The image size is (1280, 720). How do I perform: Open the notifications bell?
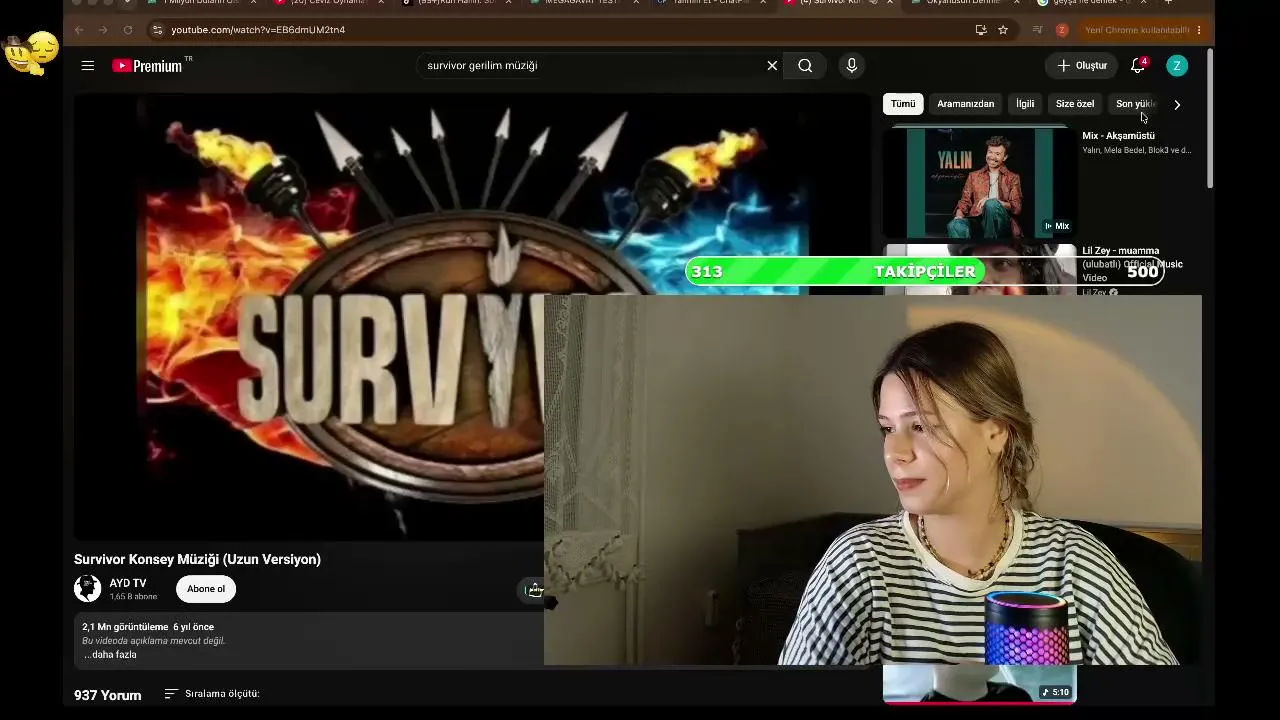[1138, 66]
